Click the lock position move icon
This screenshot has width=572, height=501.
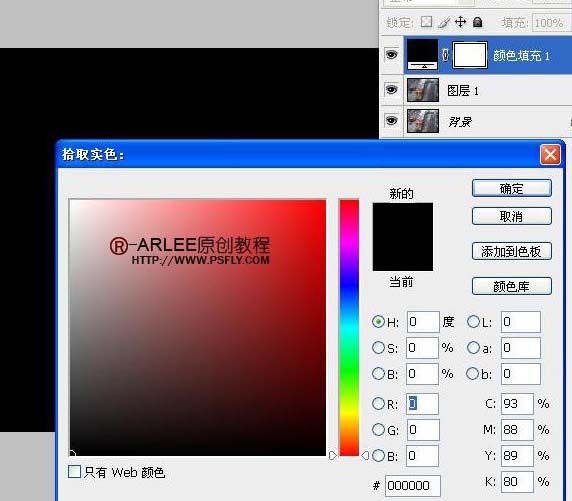[x=460, y=22]
